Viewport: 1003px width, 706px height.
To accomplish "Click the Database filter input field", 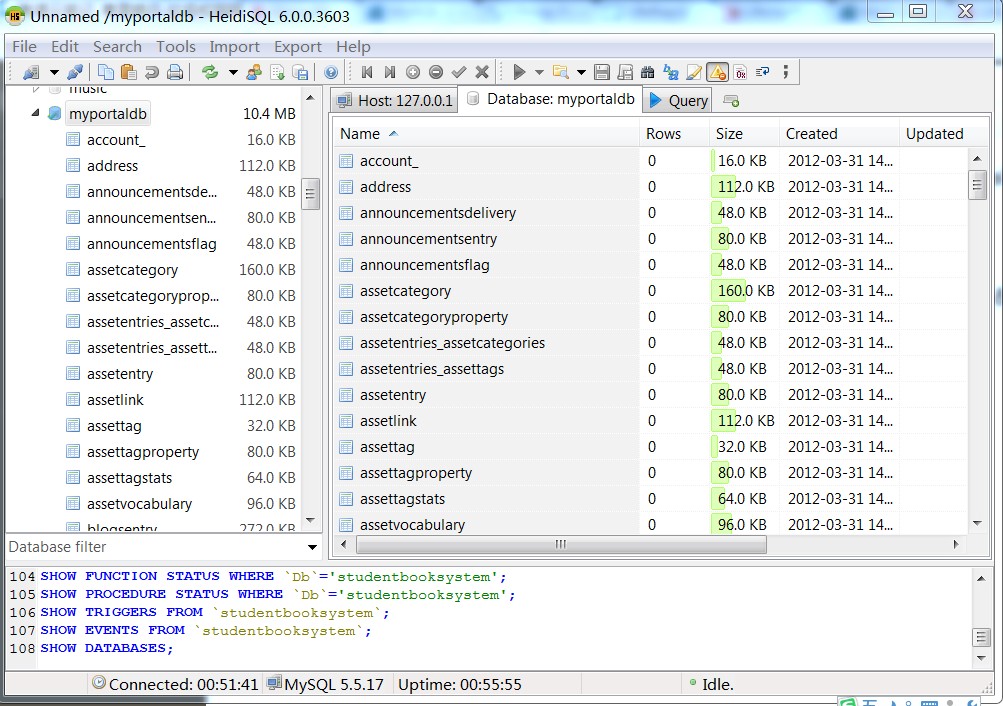I will tap(155, 547).
